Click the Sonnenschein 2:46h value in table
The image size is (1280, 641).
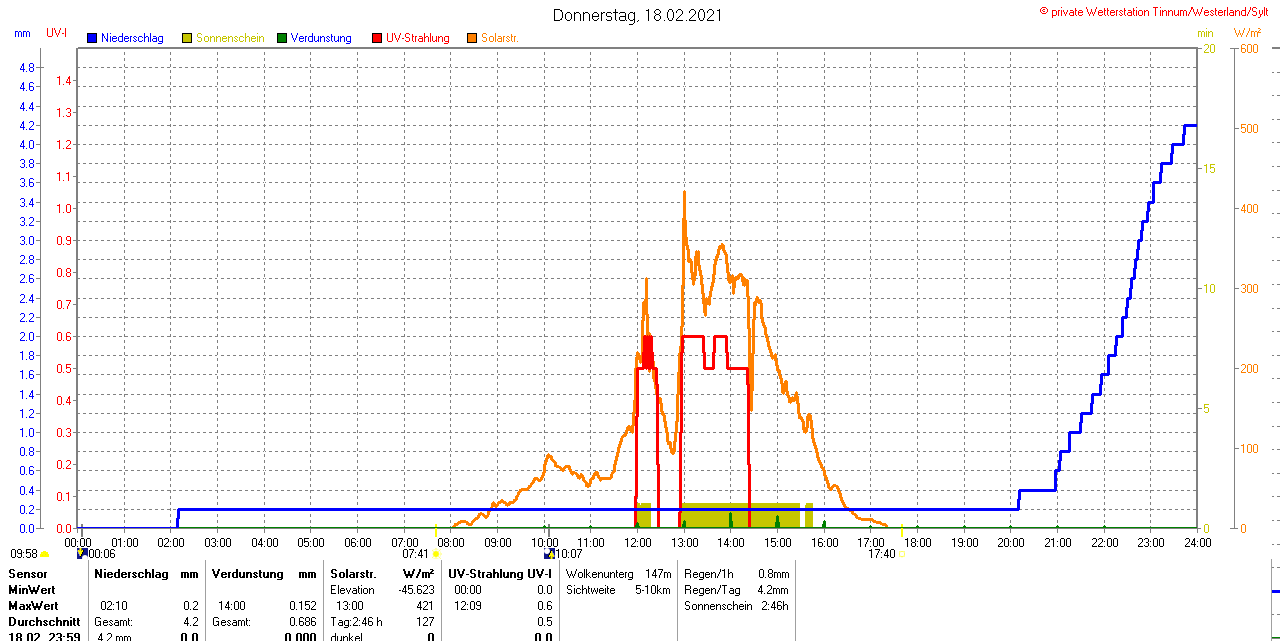coord(736,606)
